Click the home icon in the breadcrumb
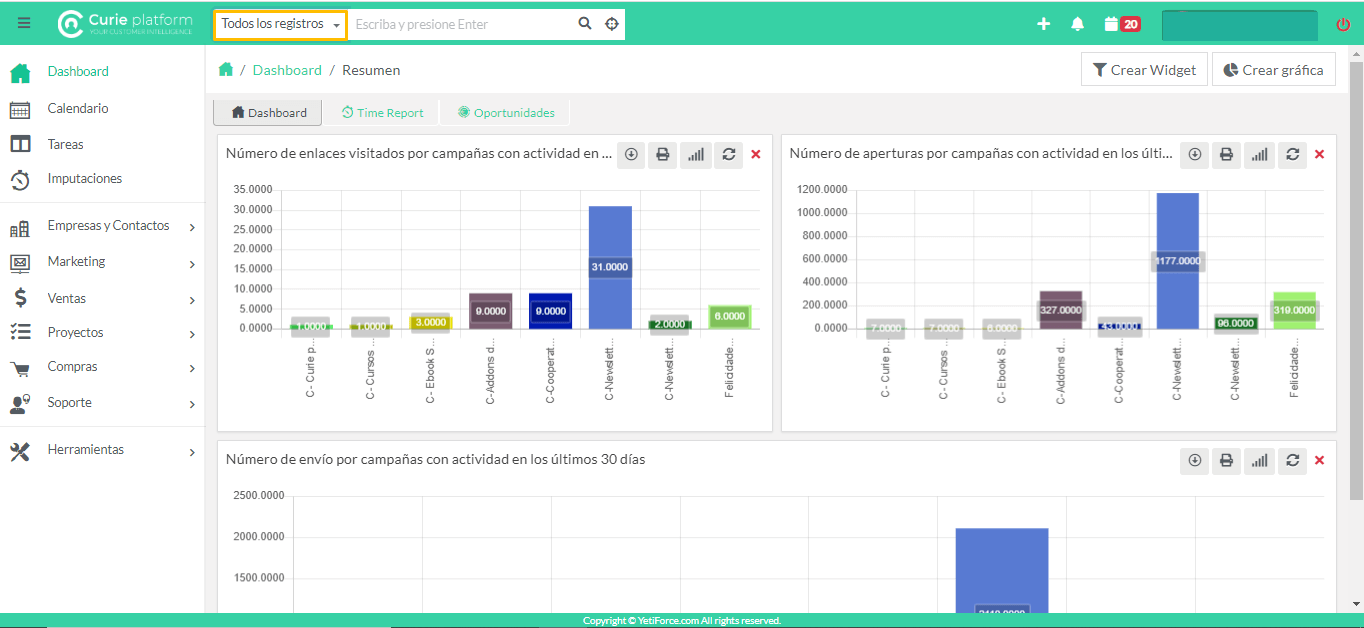 (226, 69)
